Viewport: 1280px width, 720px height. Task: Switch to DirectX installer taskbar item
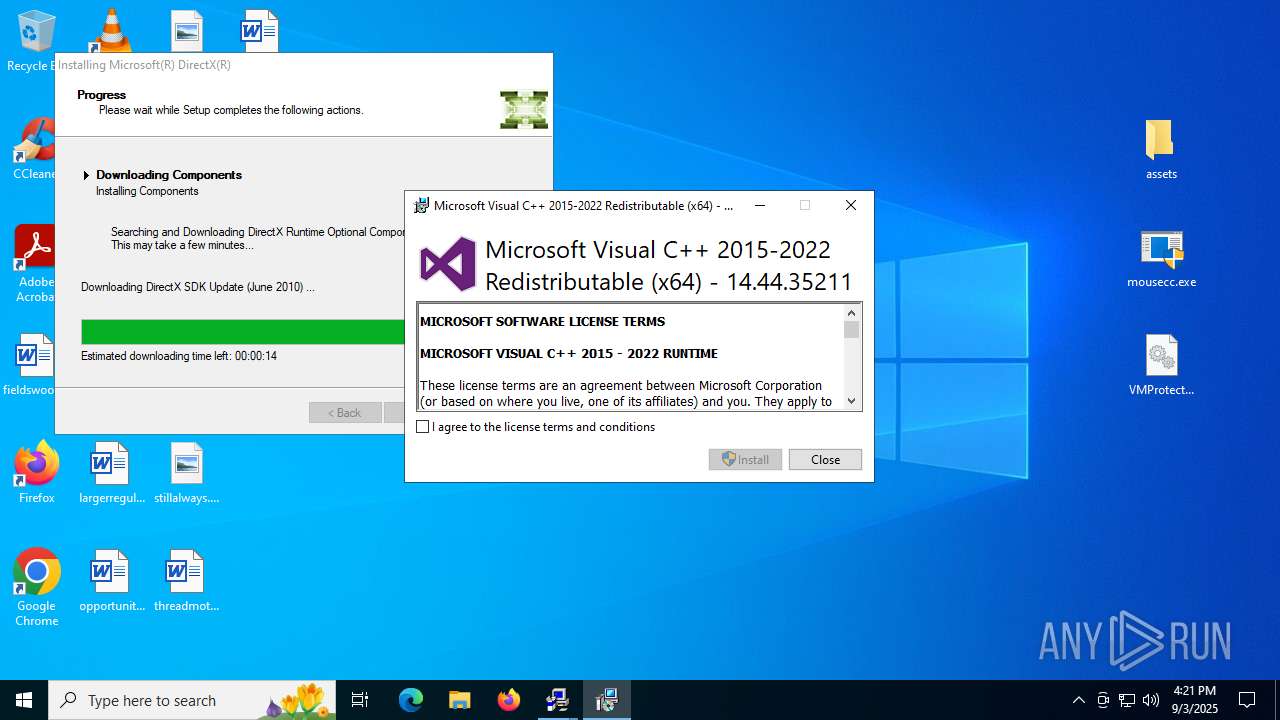(x=558, y=700)
